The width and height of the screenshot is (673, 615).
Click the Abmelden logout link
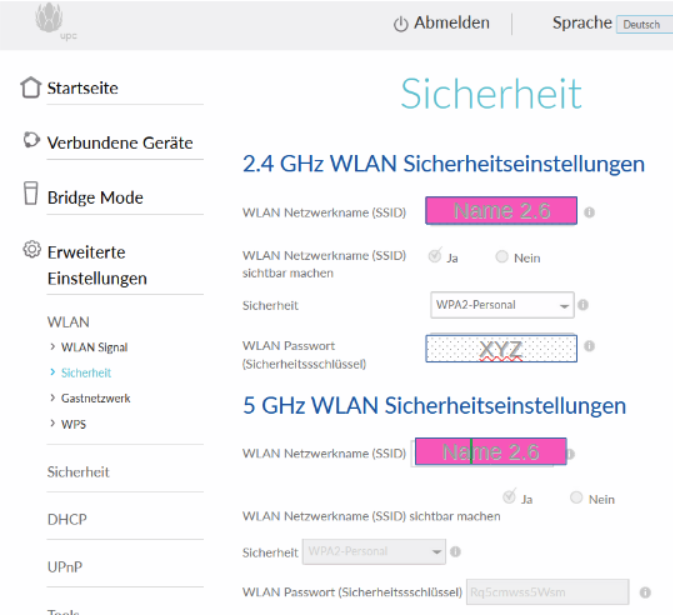(x=442, y=23)
